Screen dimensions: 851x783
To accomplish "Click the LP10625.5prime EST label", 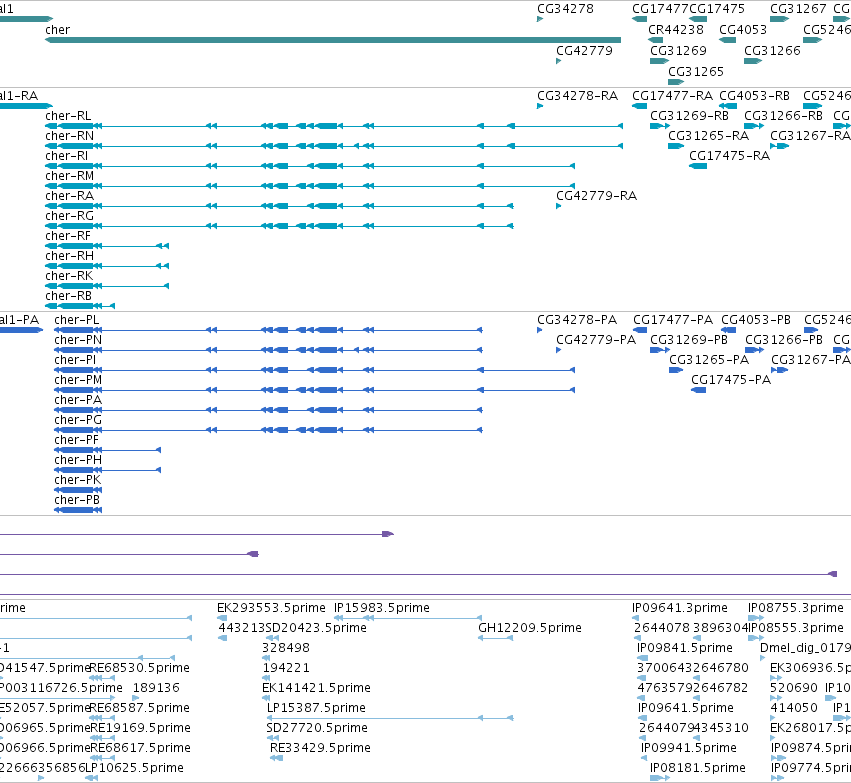I will (134, 768).
